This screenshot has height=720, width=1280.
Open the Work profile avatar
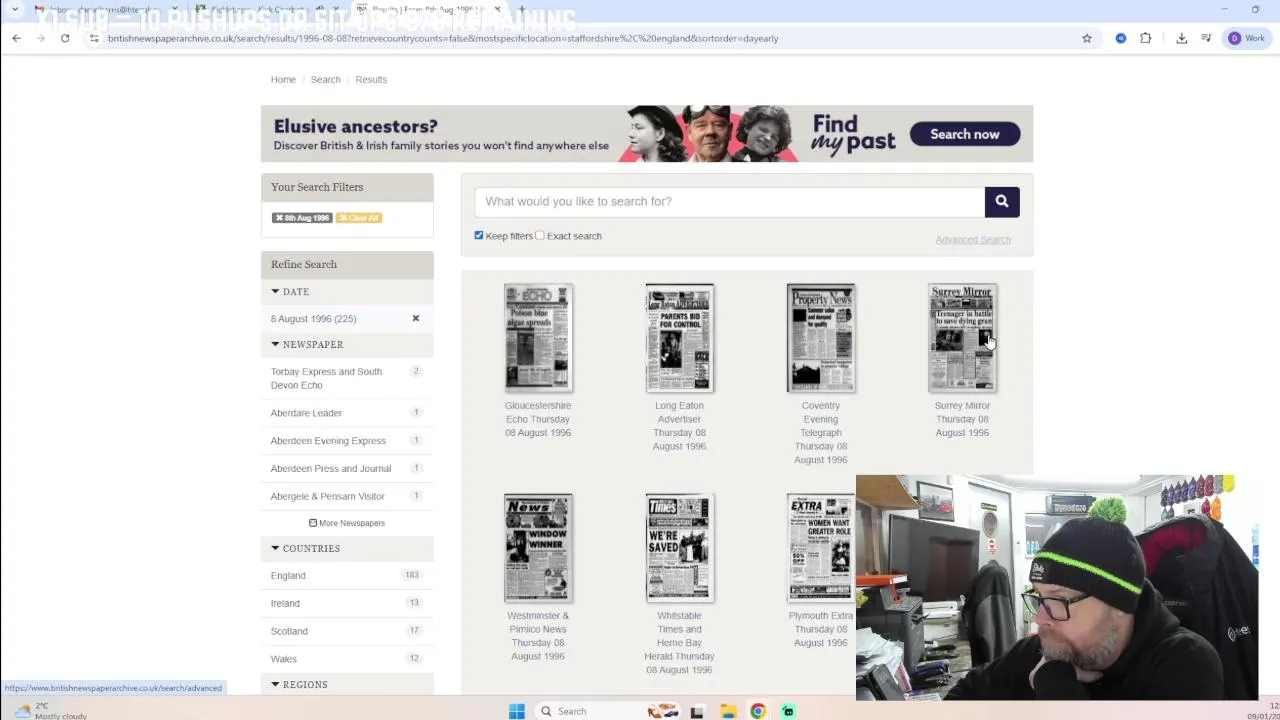coord(1247,38)
